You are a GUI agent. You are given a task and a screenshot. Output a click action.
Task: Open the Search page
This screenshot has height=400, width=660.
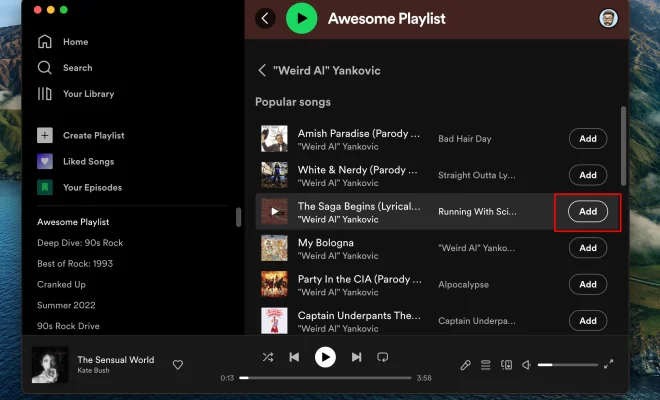pyautogui.click(x=64, y=68)
